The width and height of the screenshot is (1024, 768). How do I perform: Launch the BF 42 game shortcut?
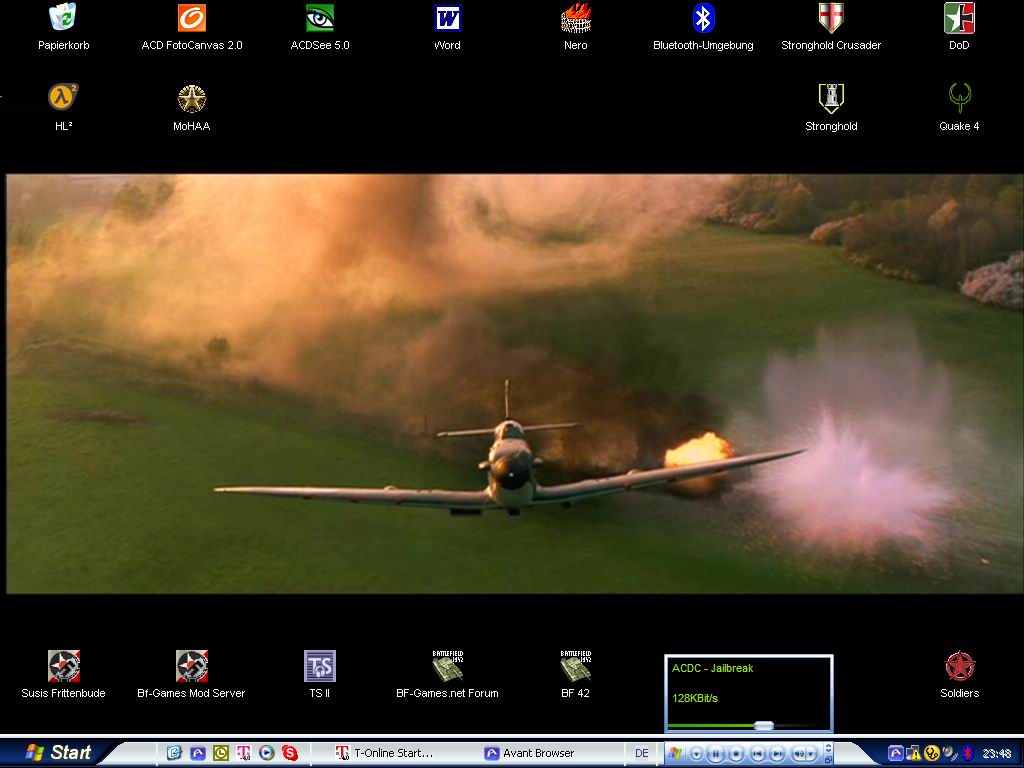[x=575, y=667]
